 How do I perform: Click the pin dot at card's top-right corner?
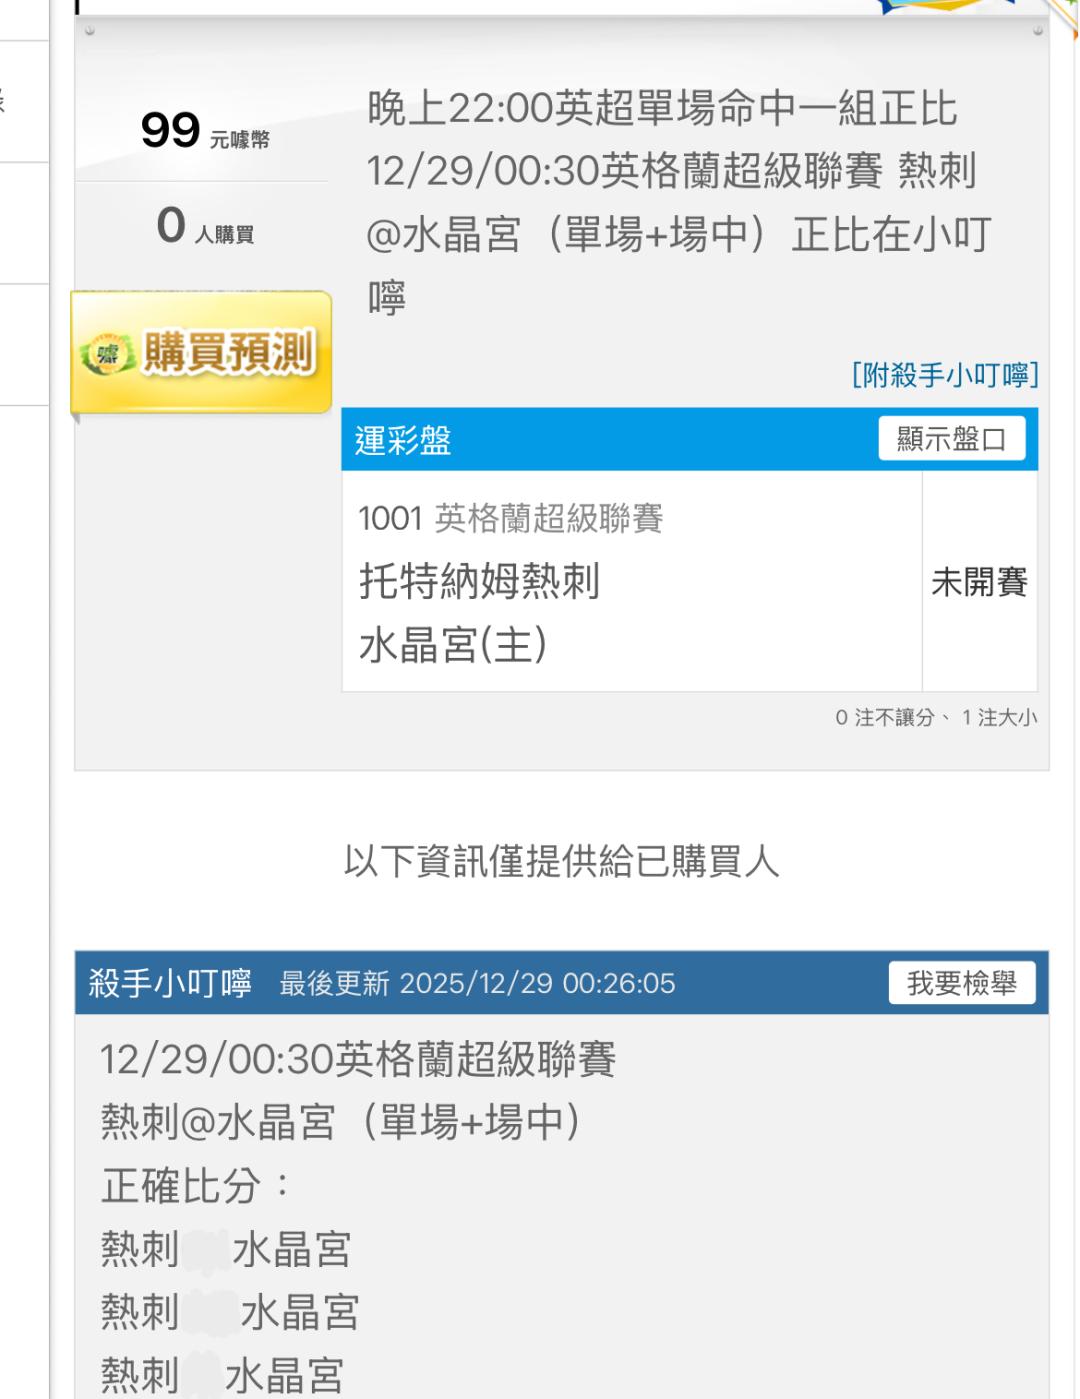click(x=1037, y=31)
